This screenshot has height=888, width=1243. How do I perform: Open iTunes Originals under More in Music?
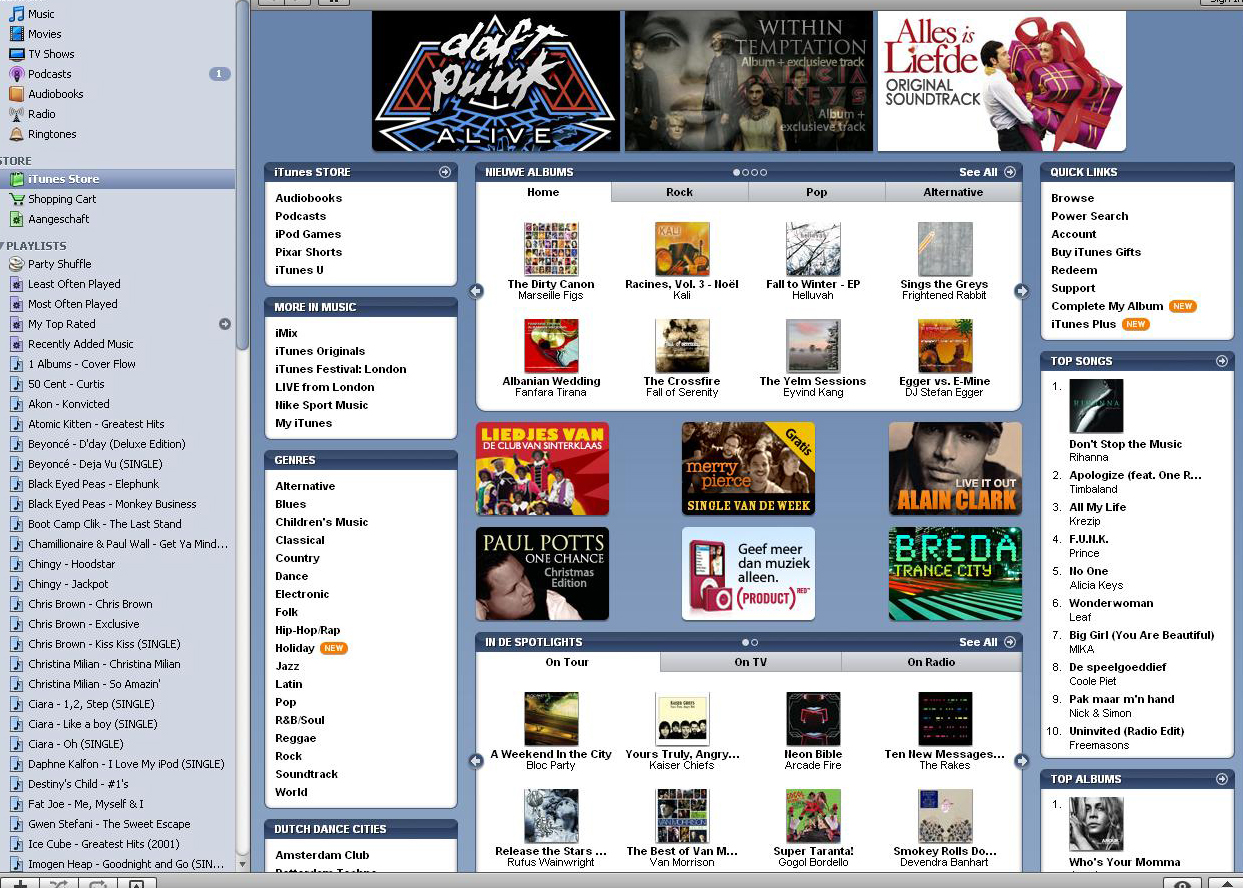point(320,351)
